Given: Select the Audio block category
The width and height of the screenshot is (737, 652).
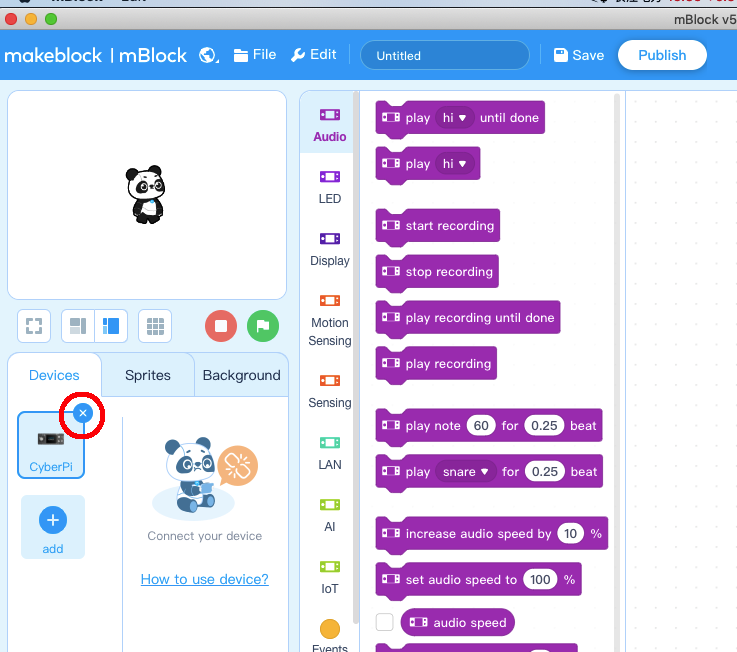Looking at the screenshot, I should 329,125.
